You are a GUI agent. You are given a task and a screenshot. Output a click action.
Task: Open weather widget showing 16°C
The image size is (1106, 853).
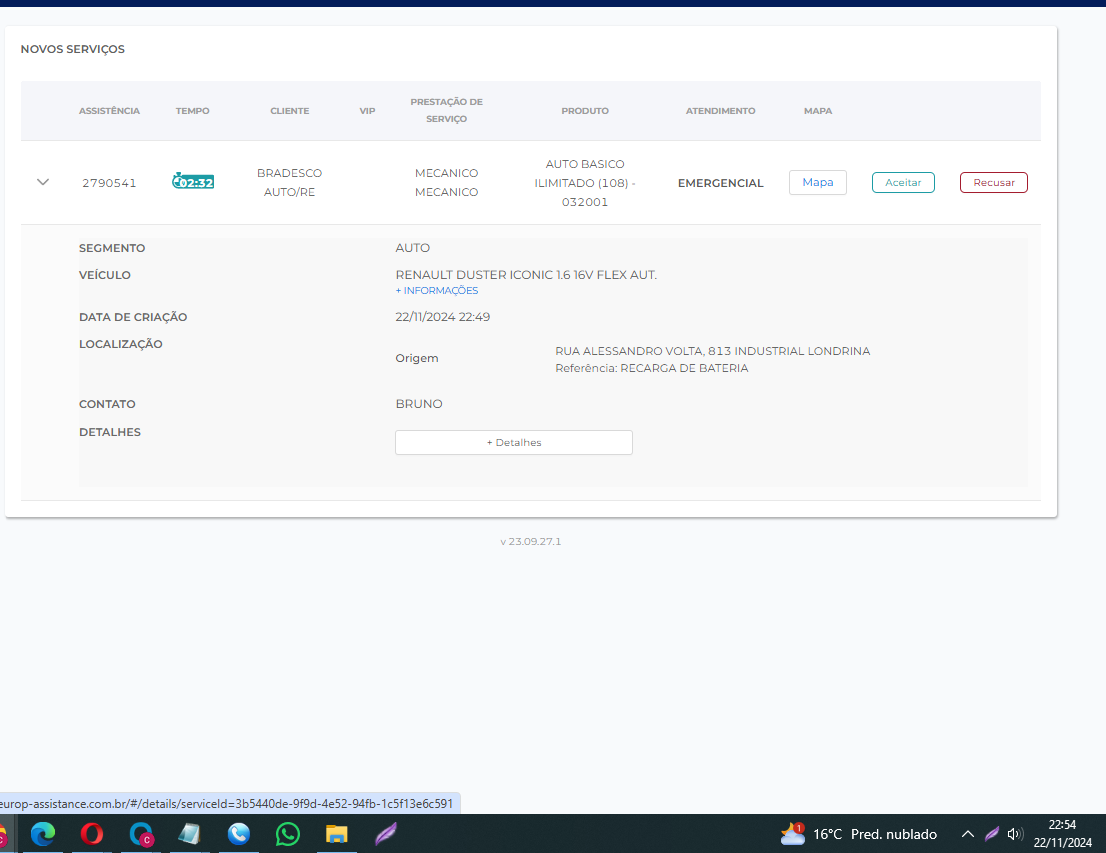coord(858,834)
